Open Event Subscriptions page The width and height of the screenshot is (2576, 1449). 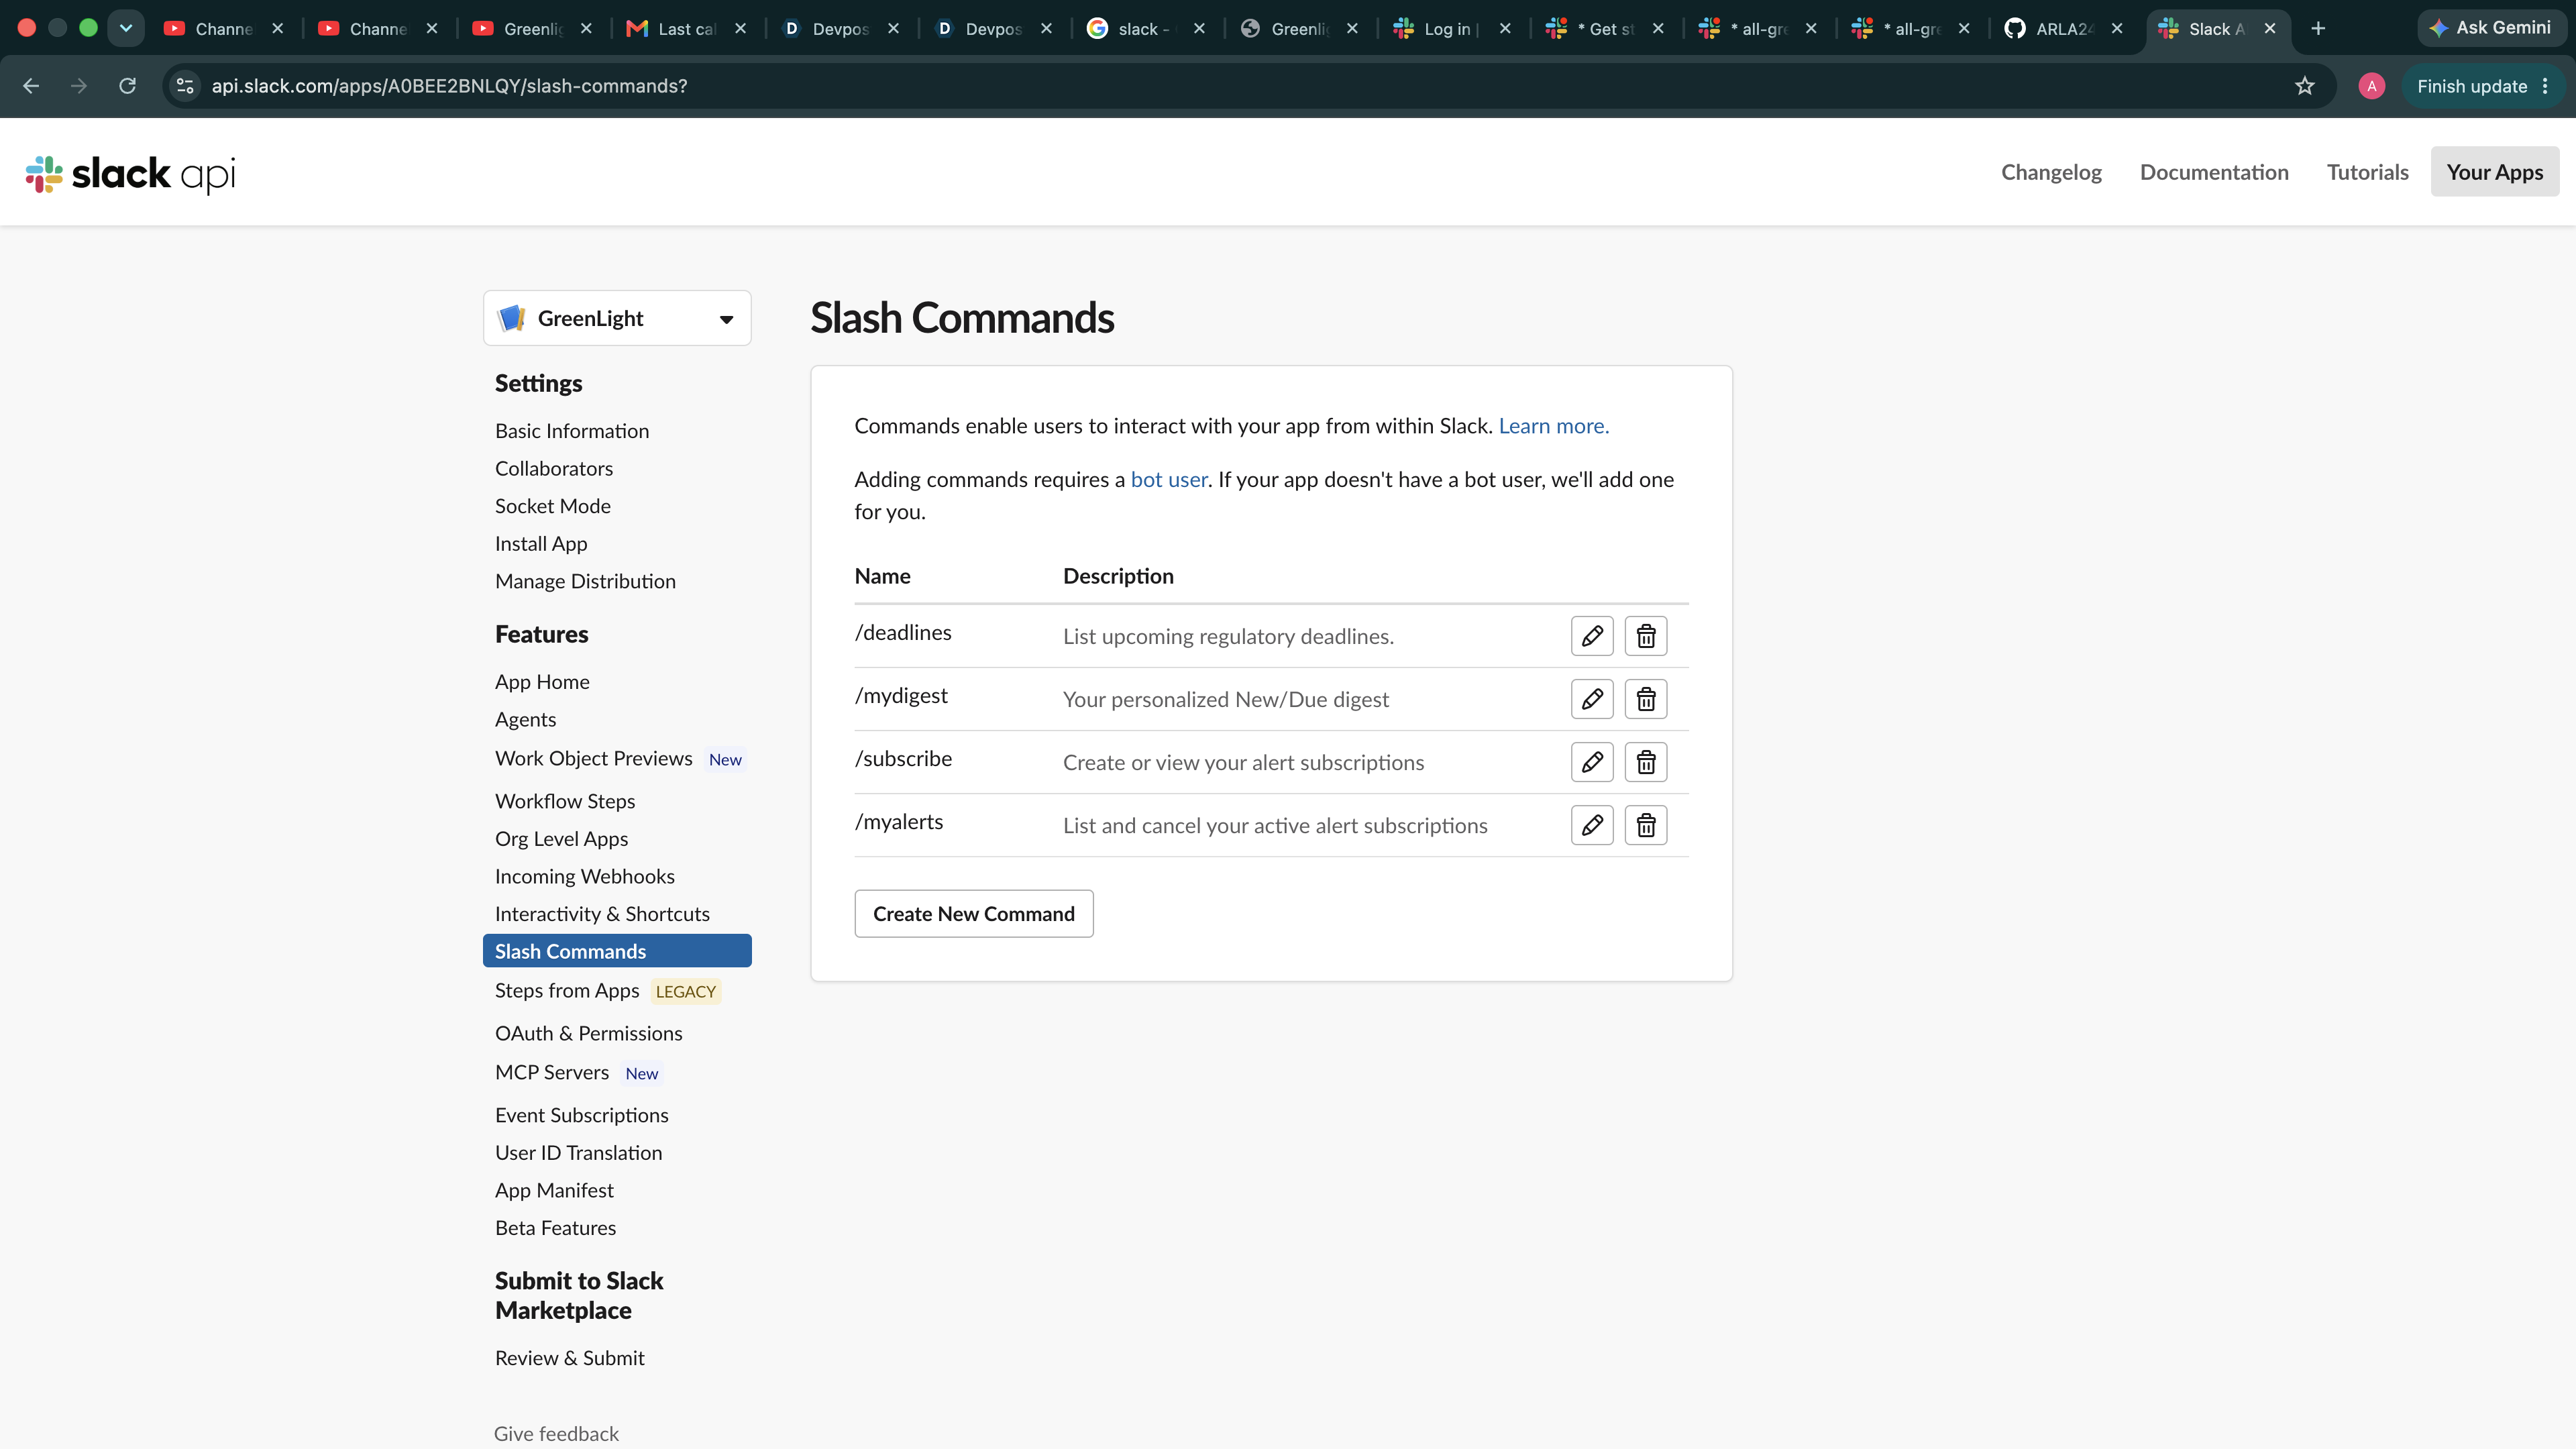[582, 1116]
